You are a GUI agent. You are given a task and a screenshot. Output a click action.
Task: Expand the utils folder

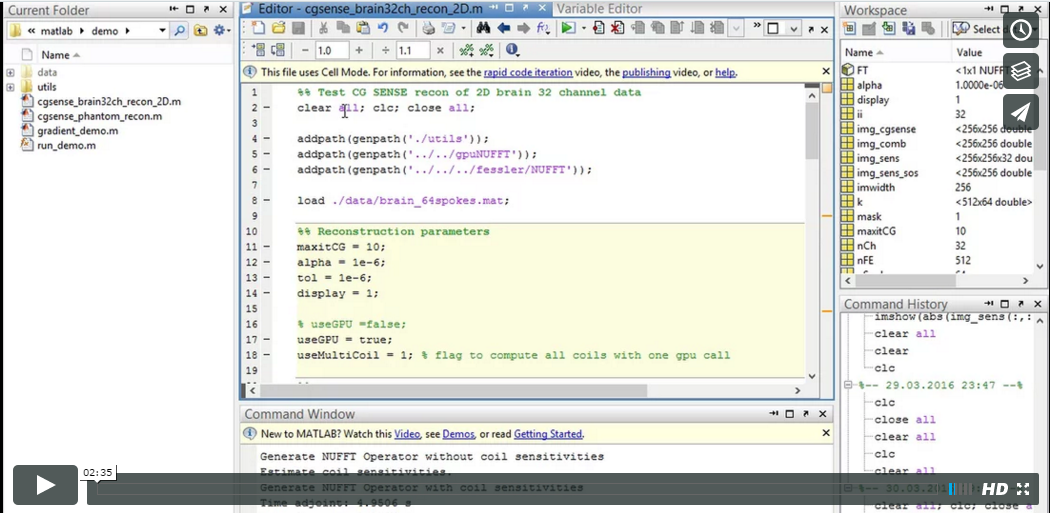click(10, 87)
